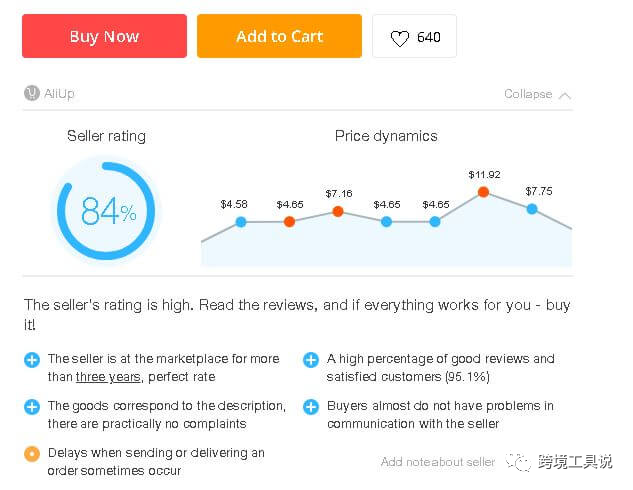Select the first $4.65 orange price point
This screenshot has height=490, width=633.
[290, 221]
